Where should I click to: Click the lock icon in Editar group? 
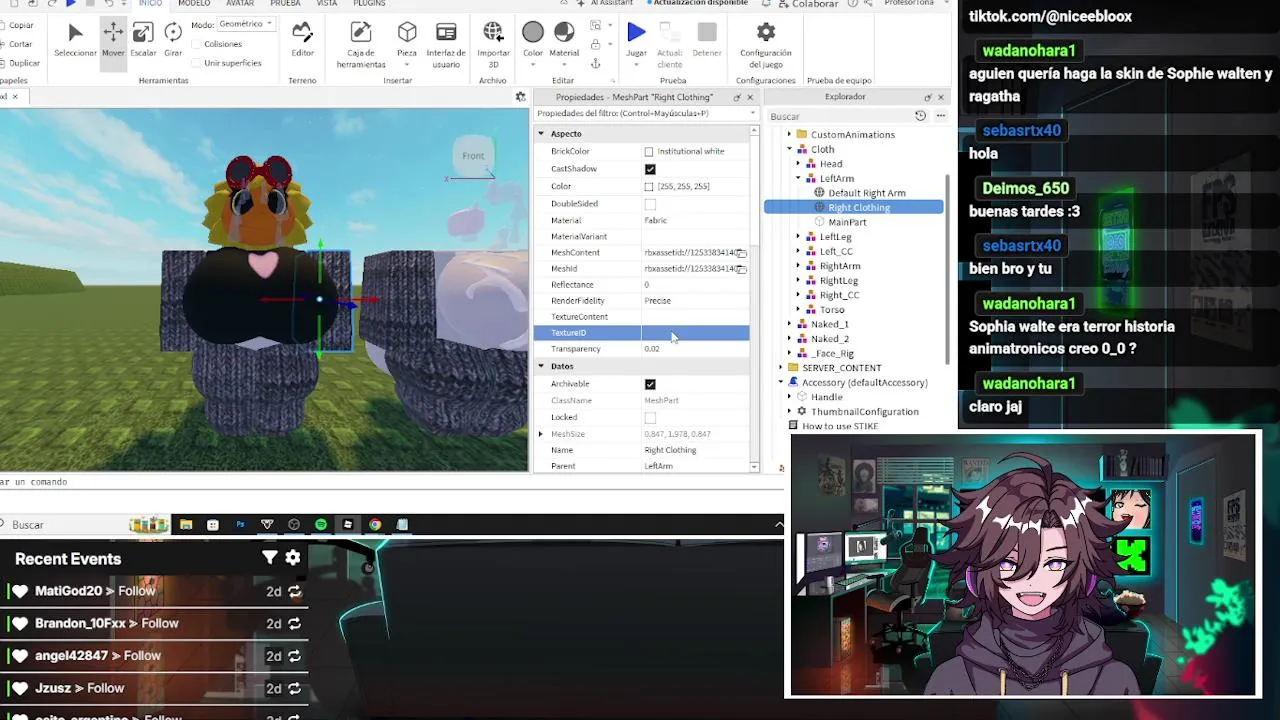(595, 44)
